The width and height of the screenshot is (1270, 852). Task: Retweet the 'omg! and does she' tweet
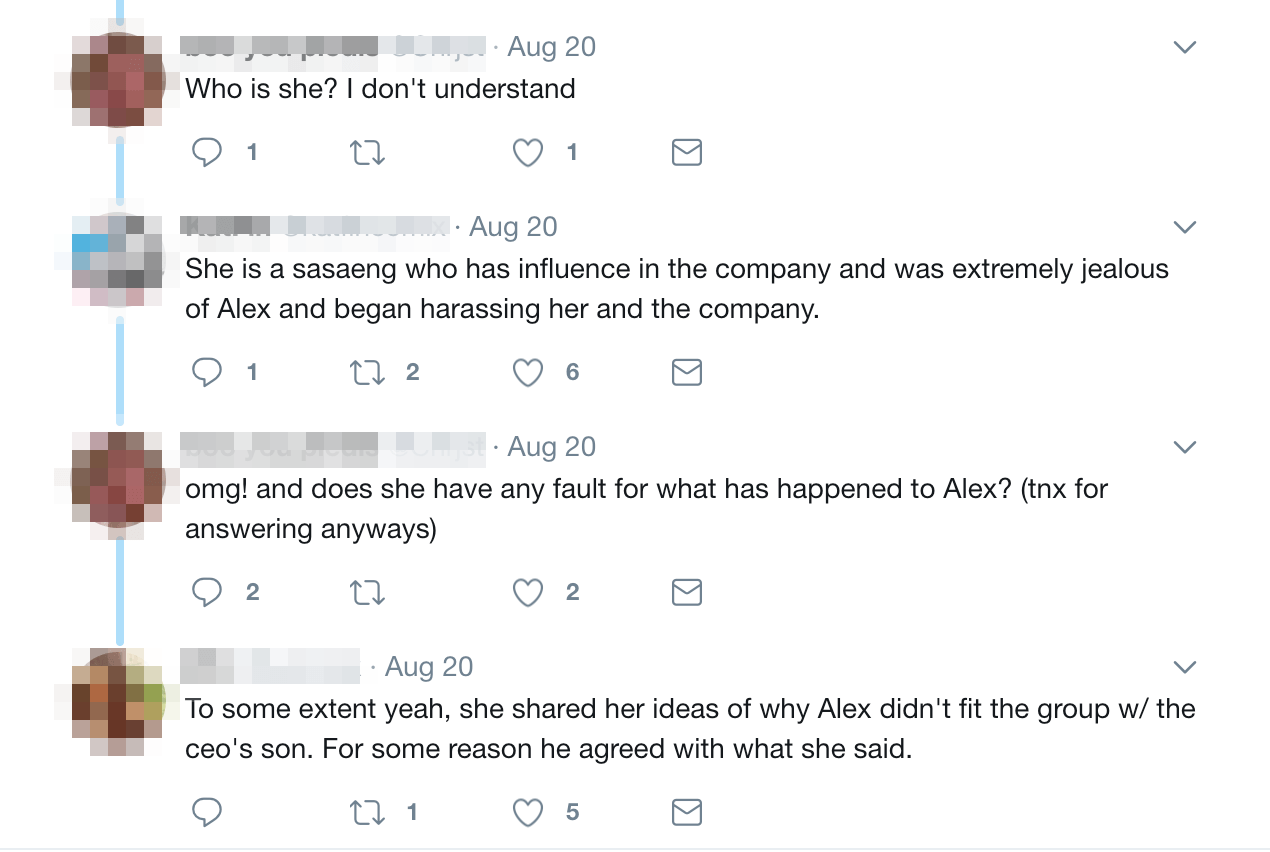[x=367, y=593]
